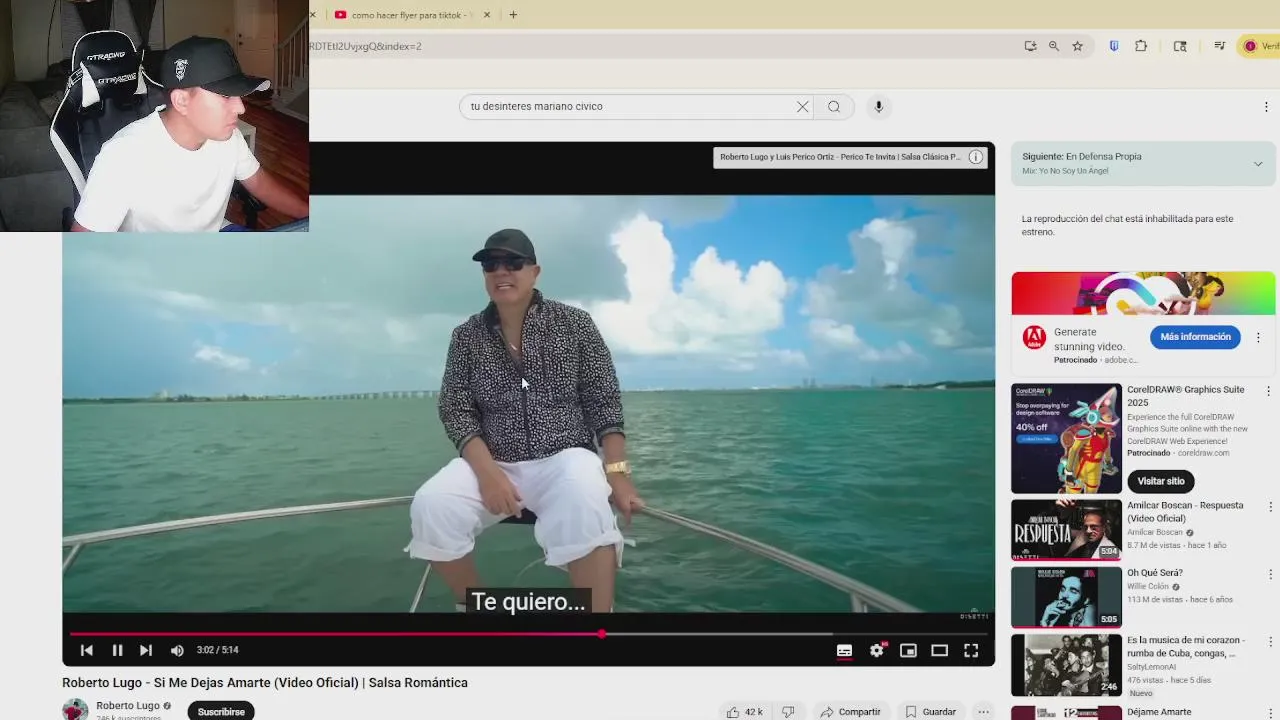Open options menu for the Adobe ad
Image resolution: width=1280 pixels, height=720 pixels.
(x=1258, y=338)
